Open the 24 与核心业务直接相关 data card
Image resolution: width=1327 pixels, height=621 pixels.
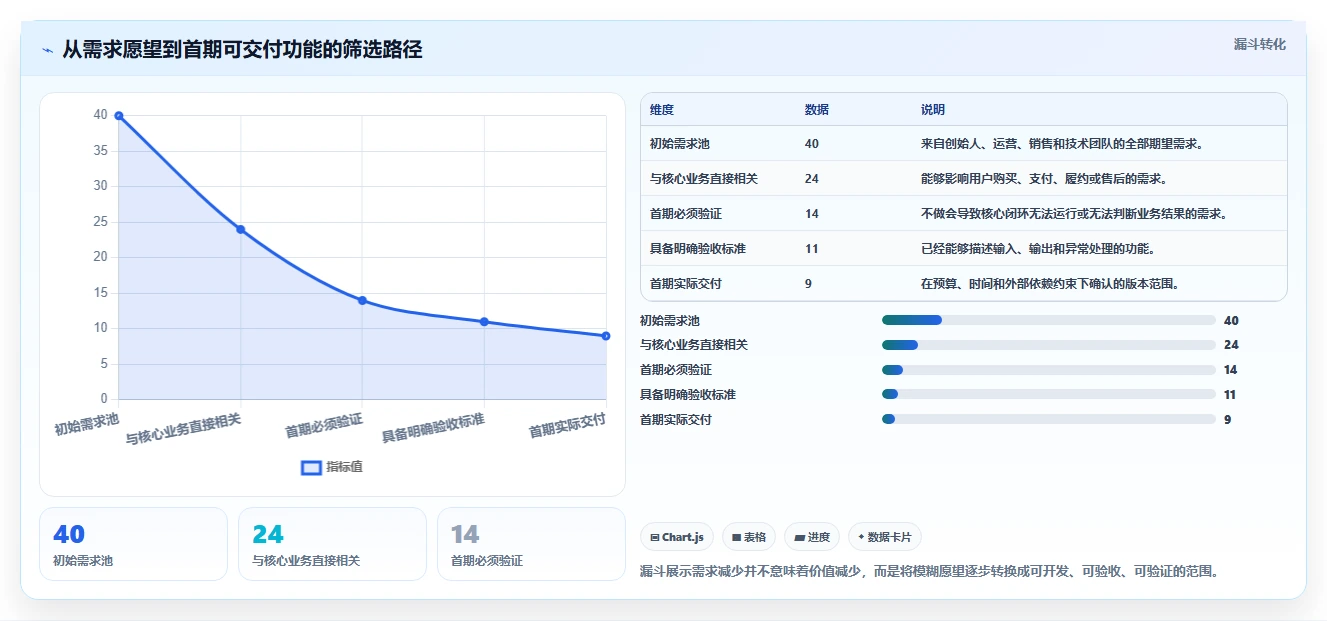tap(332, 544)
